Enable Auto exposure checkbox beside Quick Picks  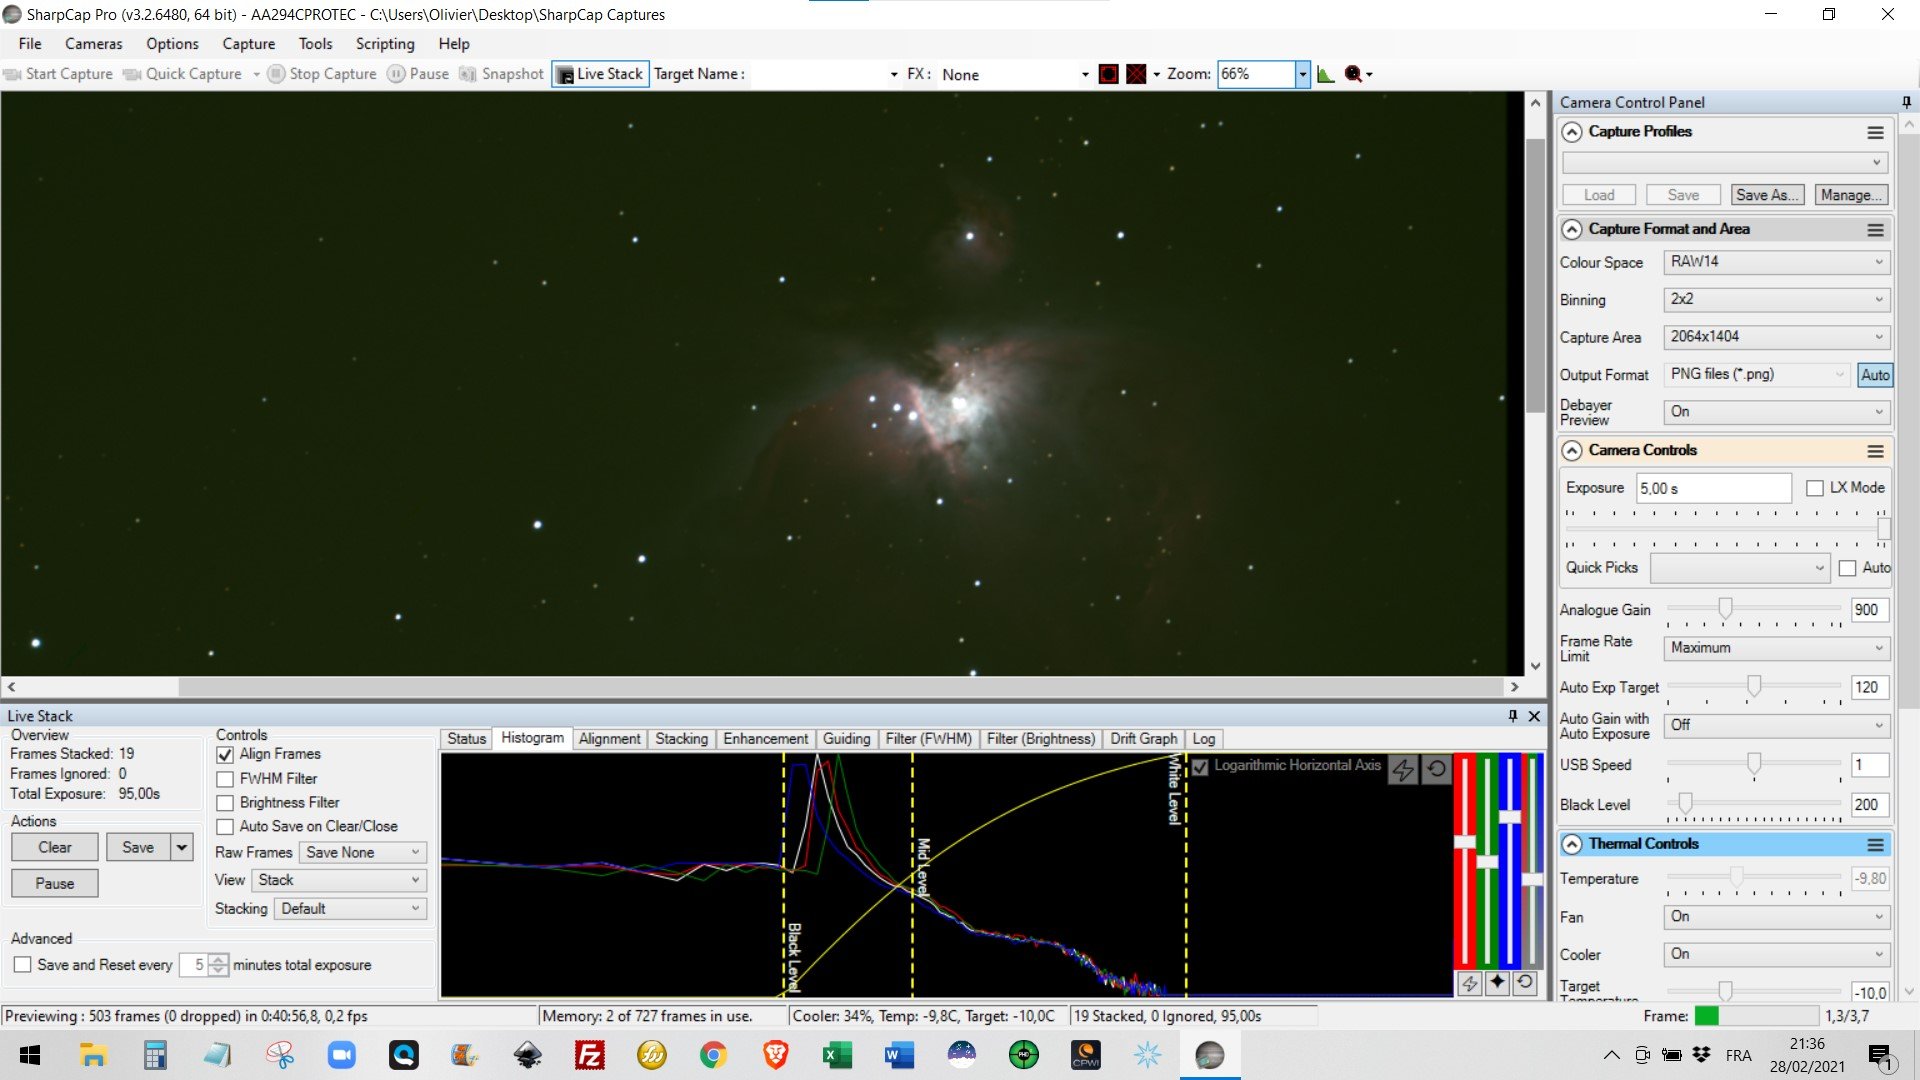click(x=1847, y=568)
